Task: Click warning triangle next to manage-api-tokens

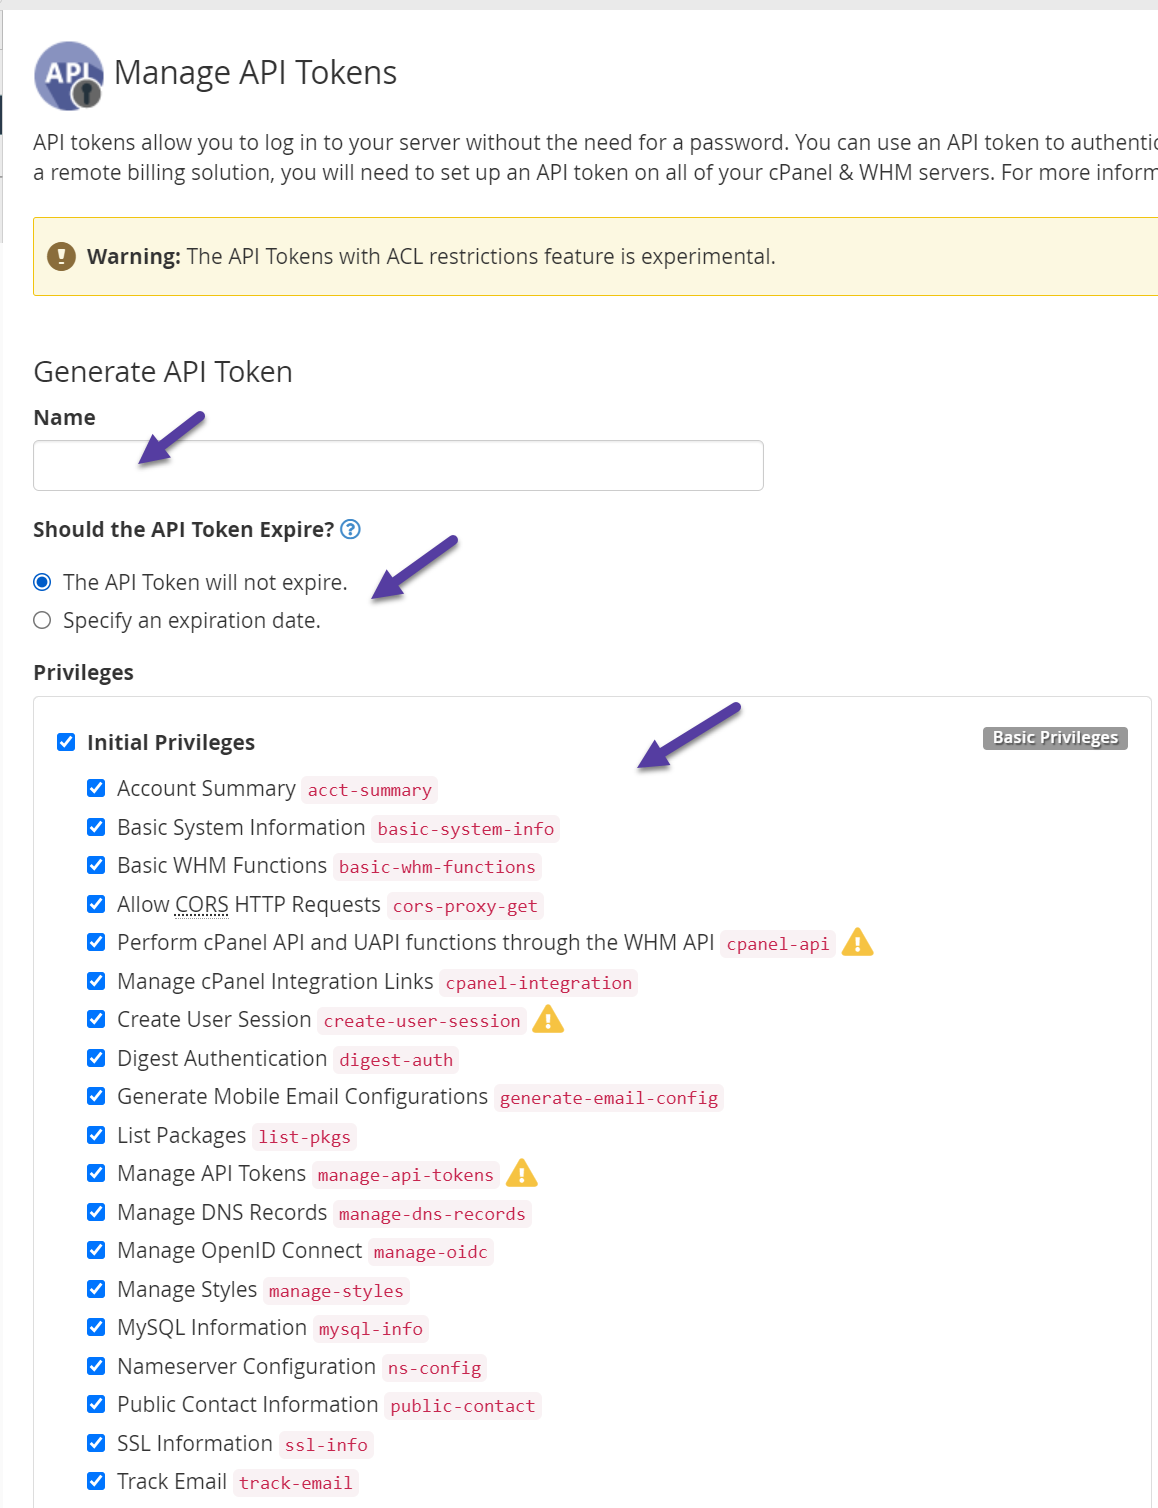Action: coord(522,1174)
